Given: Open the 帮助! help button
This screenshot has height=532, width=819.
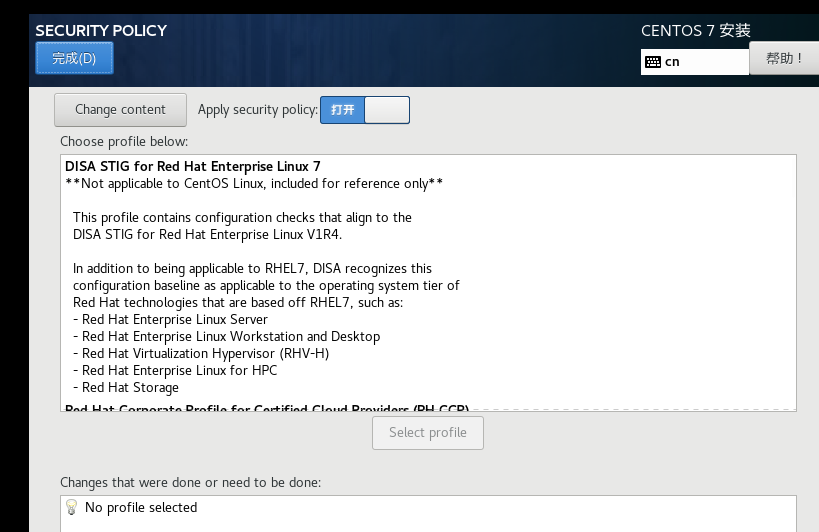Looking at the screenshot, I should coord(784,58).
